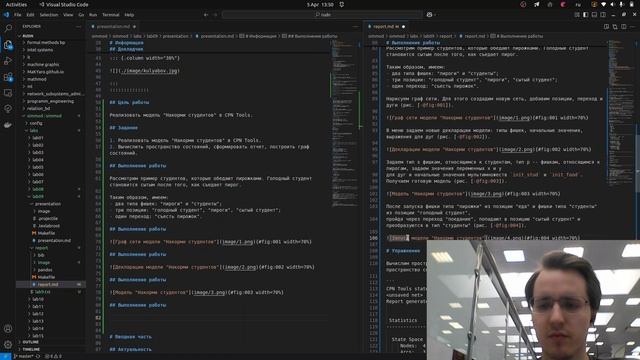Click Activities in the top bar
Screen dimensions: 640x360
pos(16,4)
